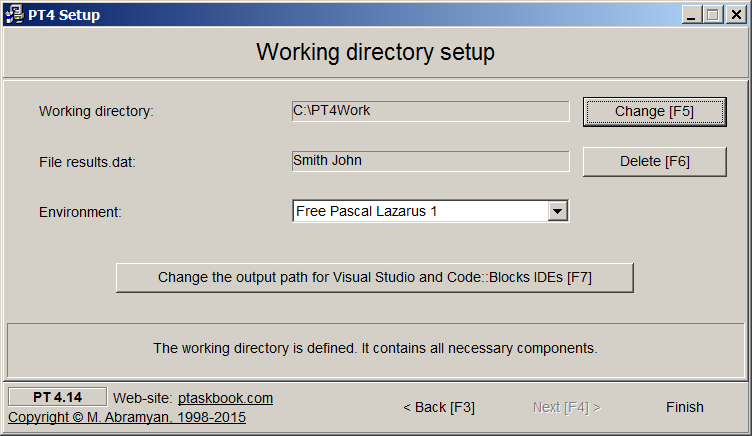752x436 pixels.
Task: Click the PT4 Setup title text
Action: coord(64,15)
